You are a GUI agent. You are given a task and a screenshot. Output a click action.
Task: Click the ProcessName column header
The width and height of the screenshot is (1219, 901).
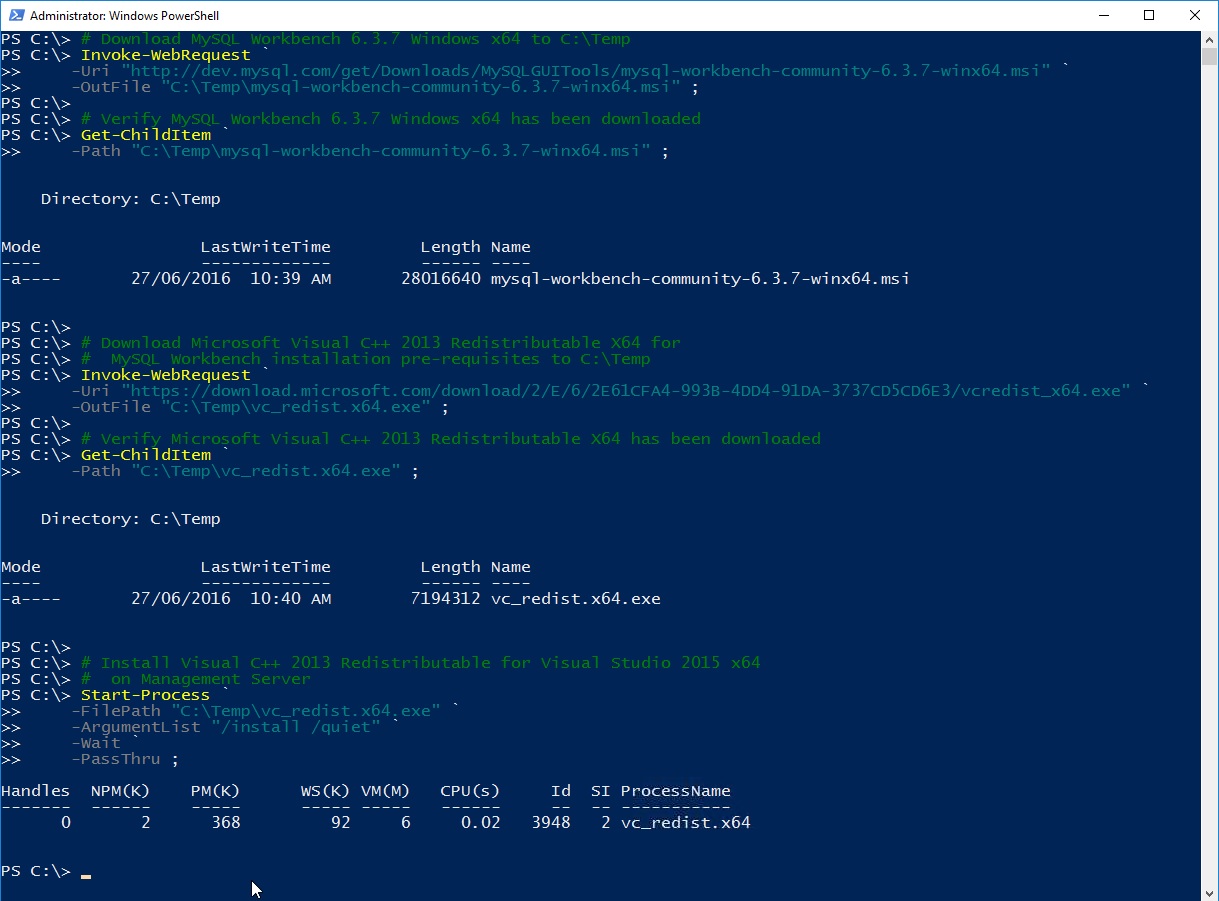(675, 791)
